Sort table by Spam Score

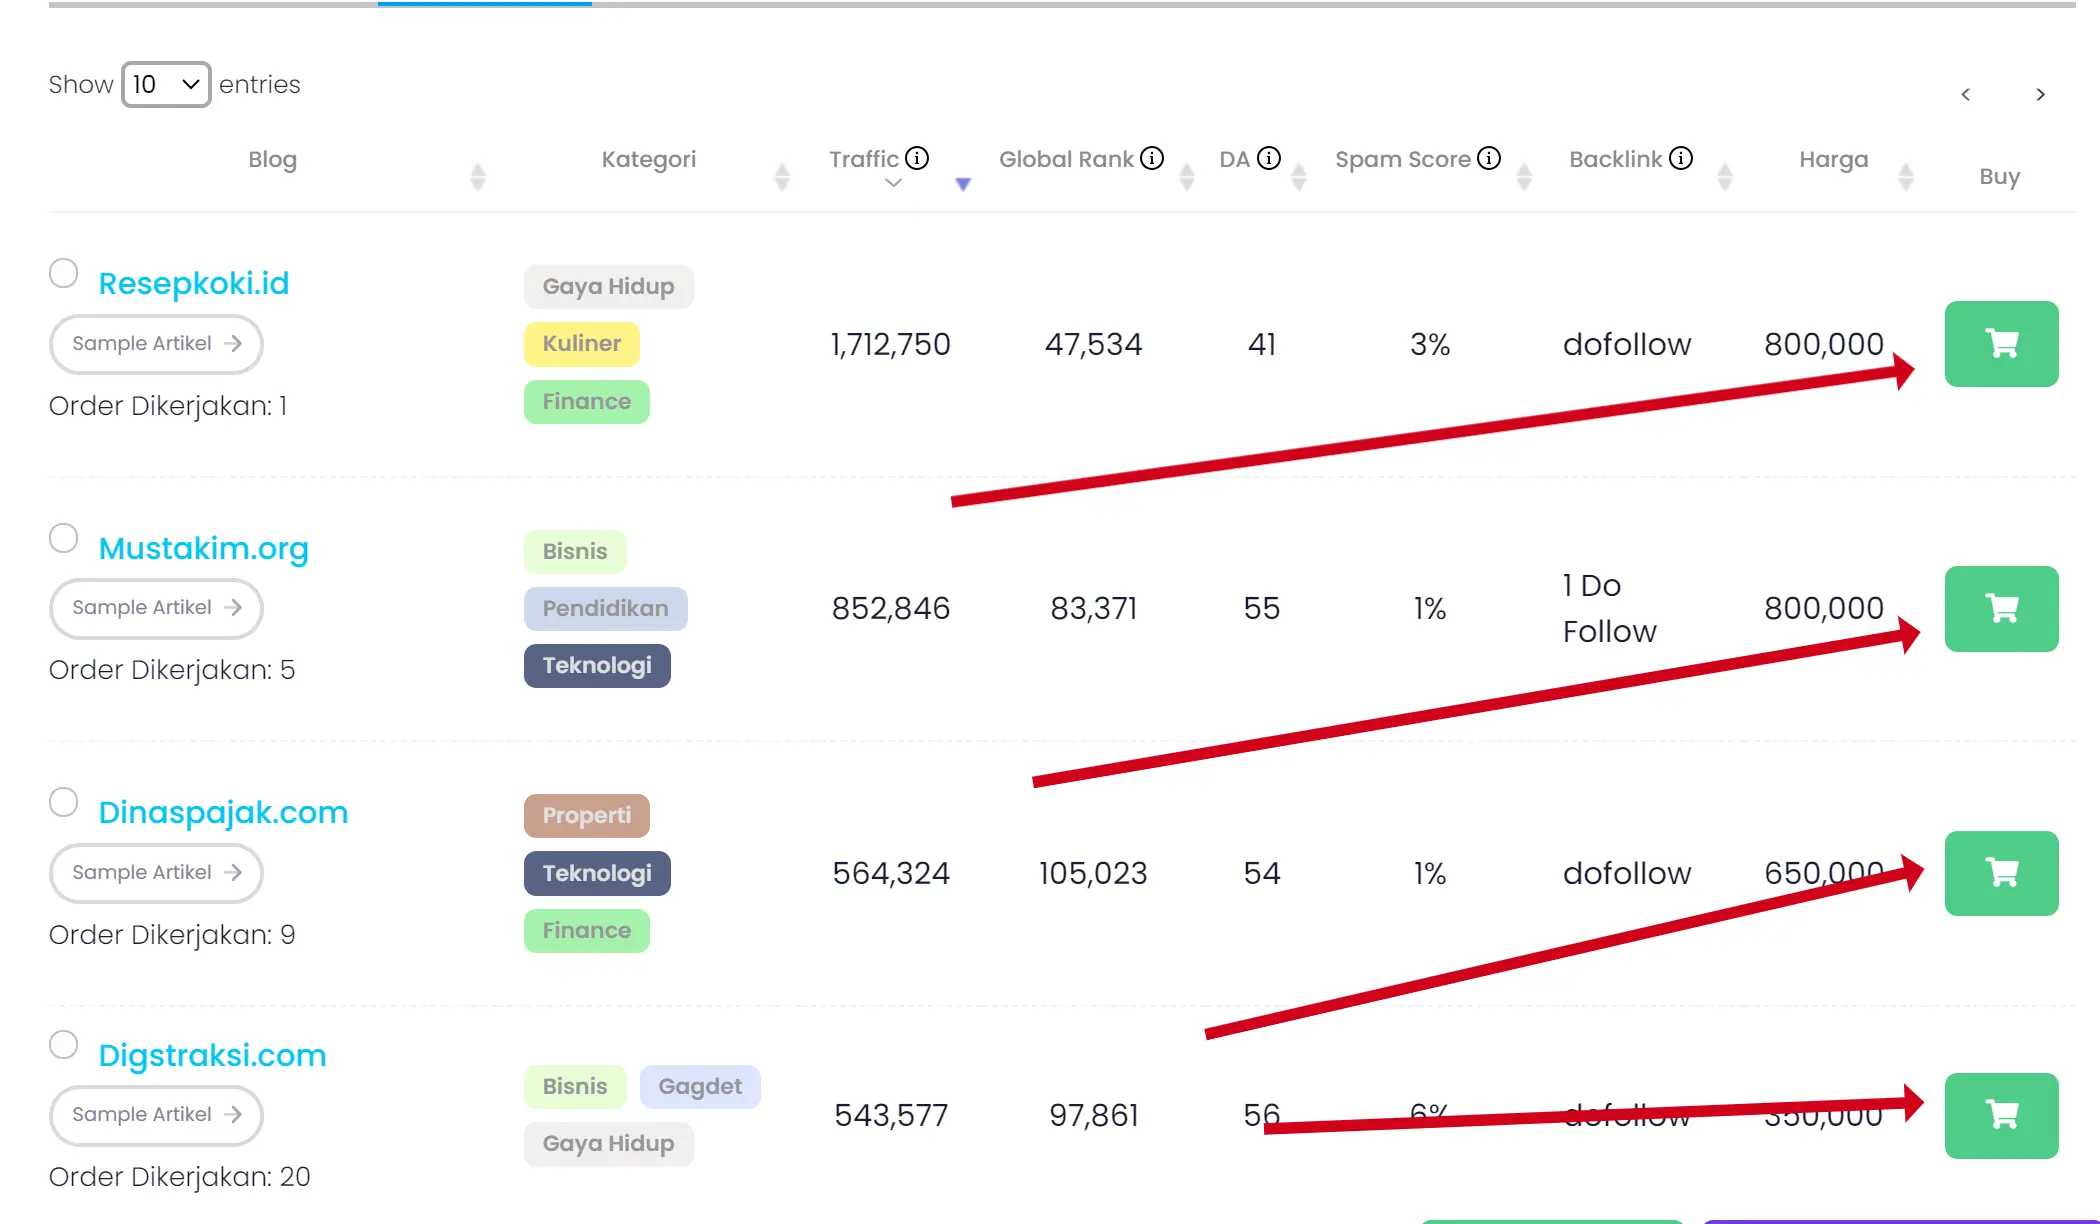(x=1524, y=177)
